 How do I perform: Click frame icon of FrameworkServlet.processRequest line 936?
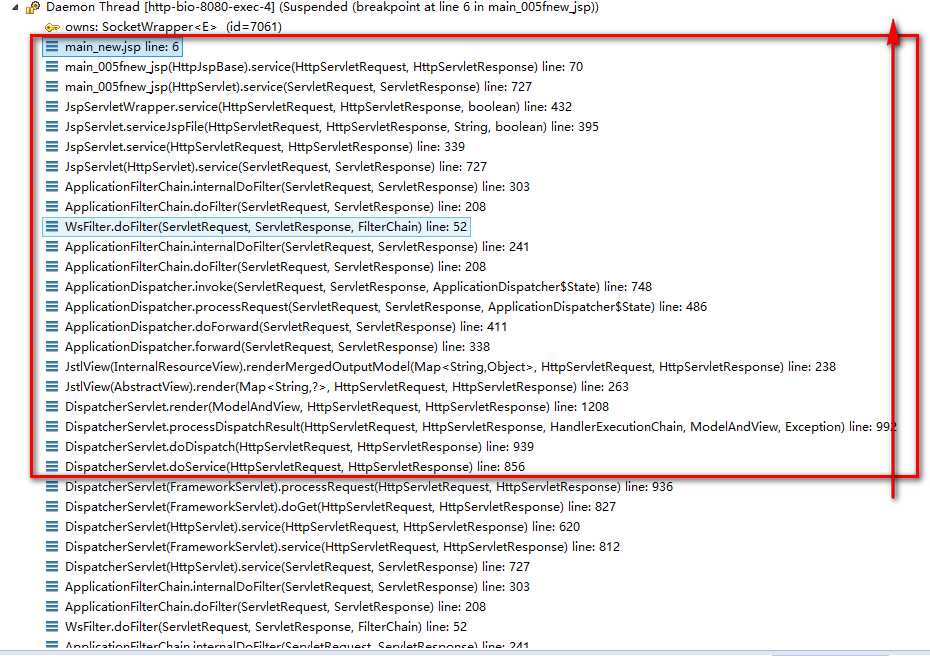(52, 487)
